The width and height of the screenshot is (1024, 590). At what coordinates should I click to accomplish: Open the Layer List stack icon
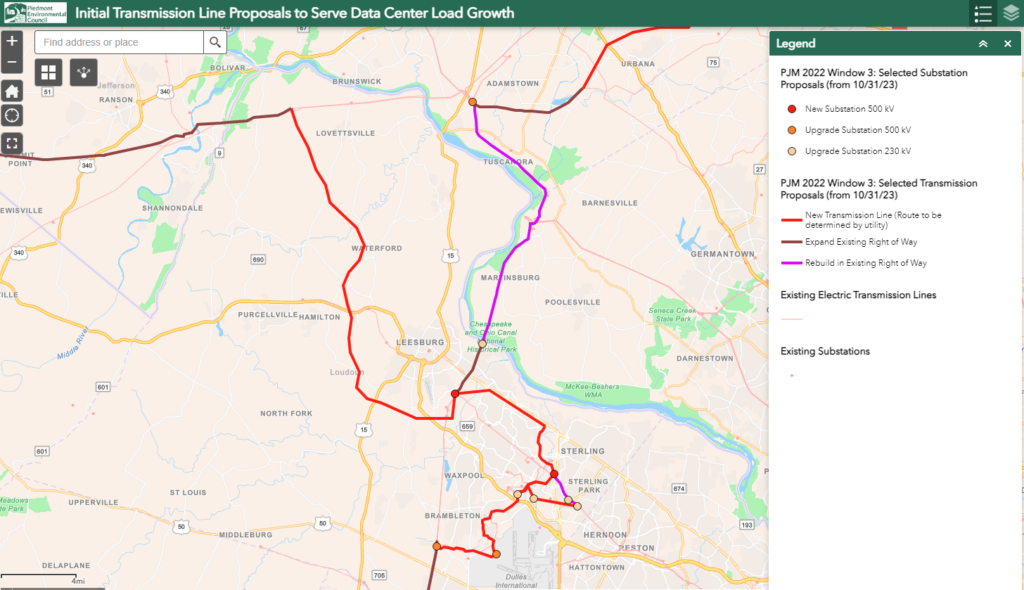point(1010,14)
